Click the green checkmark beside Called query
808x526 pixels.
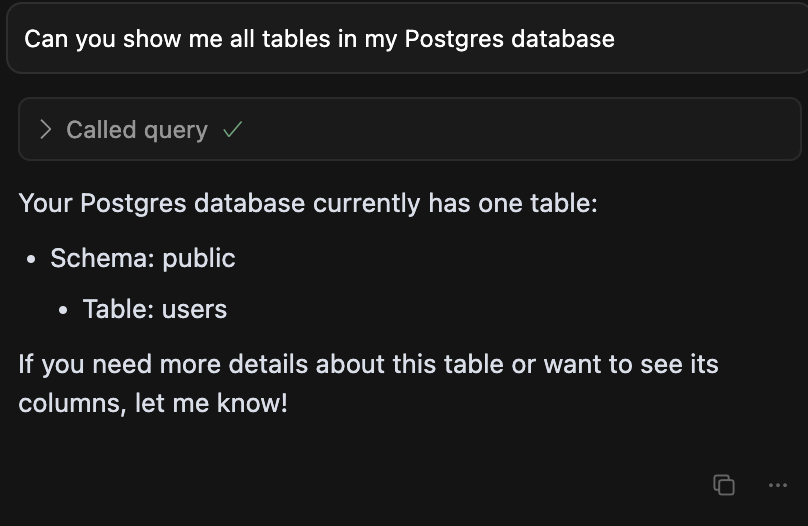click(232, 129)
